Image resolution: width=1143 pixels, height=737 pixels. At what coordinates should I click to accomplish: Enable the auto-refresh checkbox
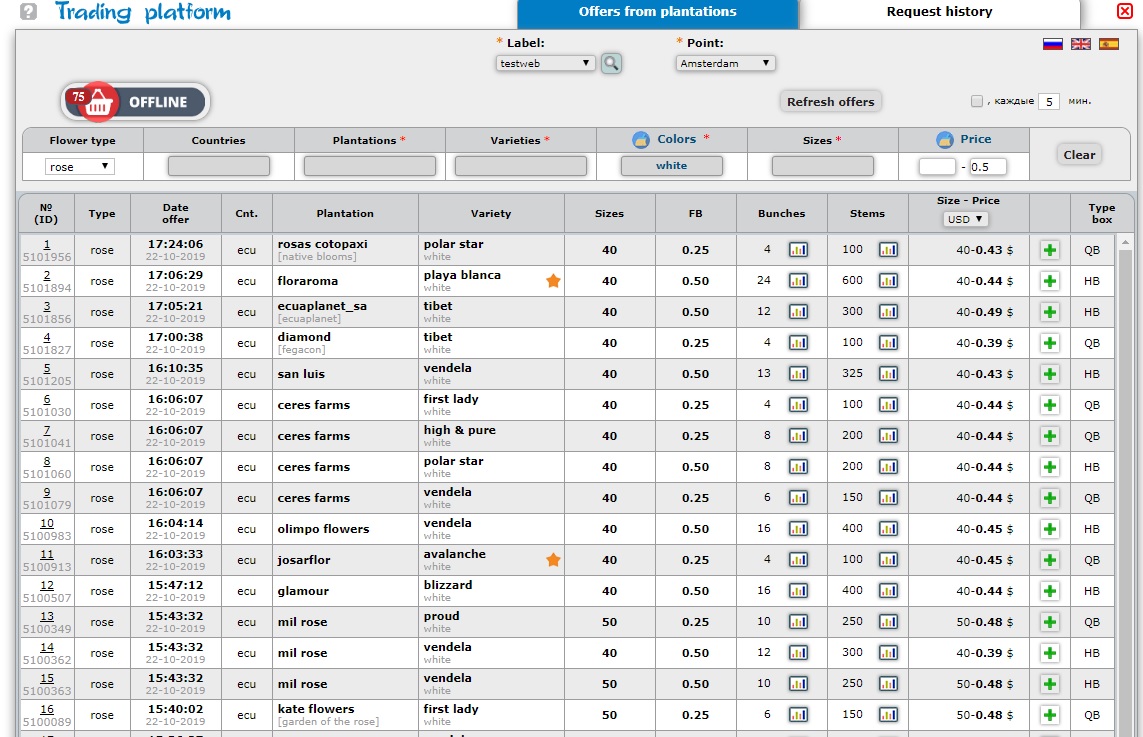pos(977,101)
